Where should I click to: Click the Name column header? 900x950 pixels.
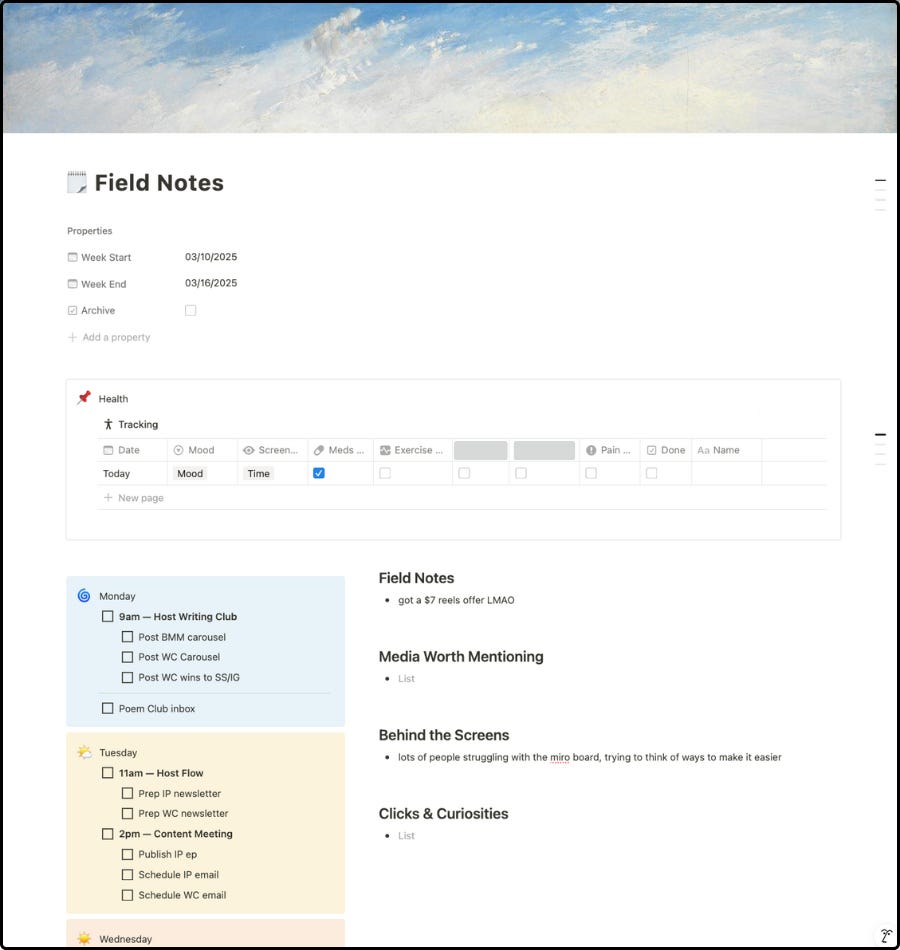click(x=726, y=450)
